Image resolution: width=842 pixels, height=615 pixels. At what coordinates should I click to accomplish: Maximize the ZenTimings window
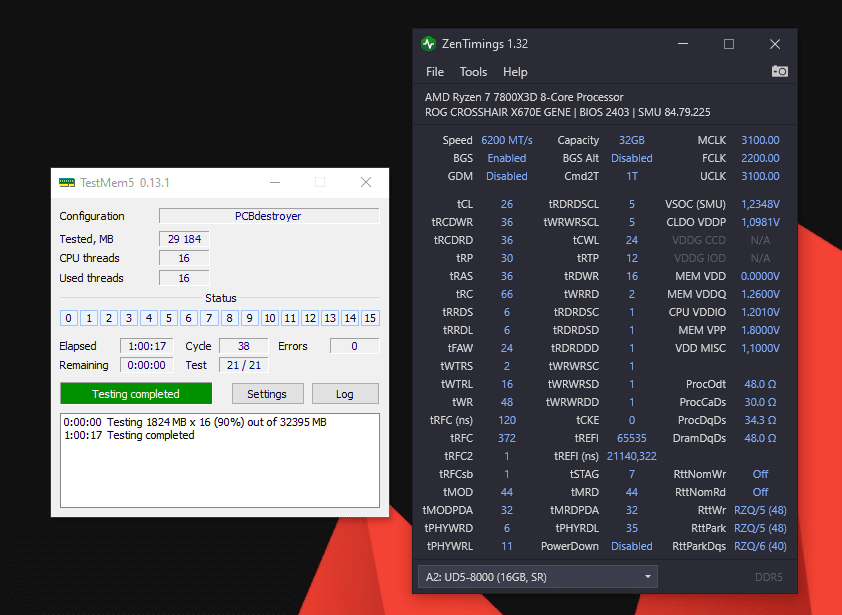[x=729, y=44]
